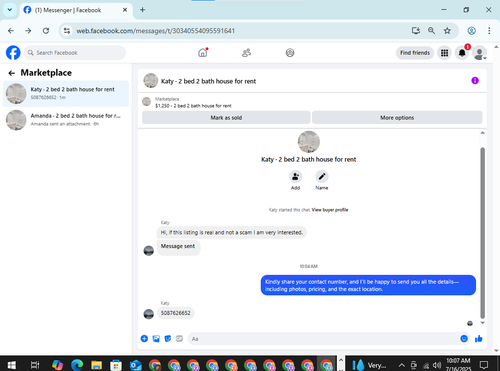Screen dimensions: 500x371
Task: Open the Facebook logo home link
Action: [x=13, y=53]
